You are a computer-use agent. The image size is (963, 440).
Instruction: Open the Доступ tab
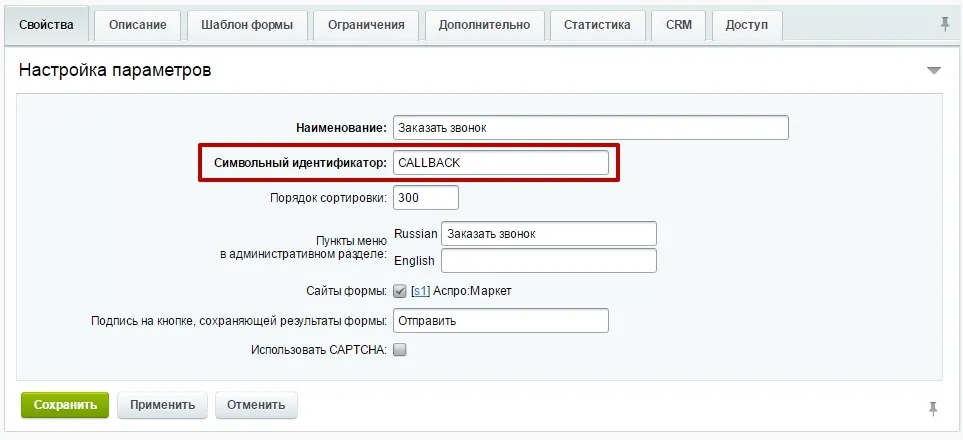746,25
